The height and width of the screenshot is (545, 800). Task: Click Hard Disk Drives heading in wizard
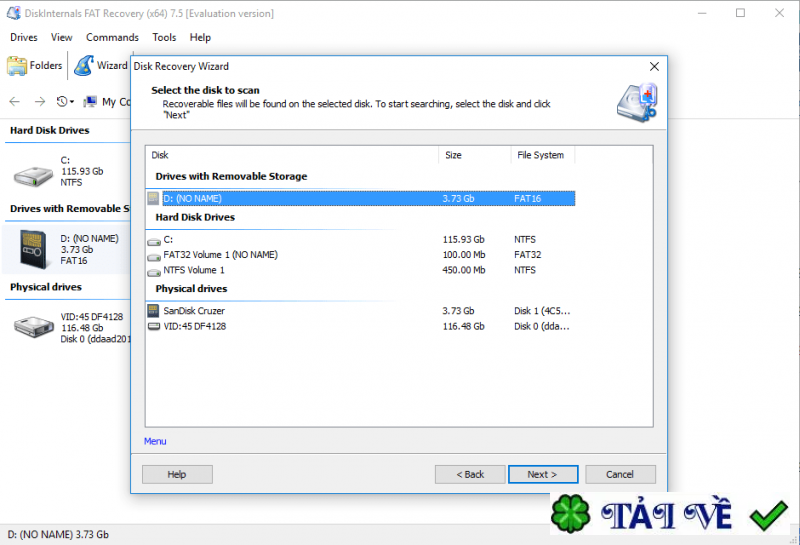[195, 217]
